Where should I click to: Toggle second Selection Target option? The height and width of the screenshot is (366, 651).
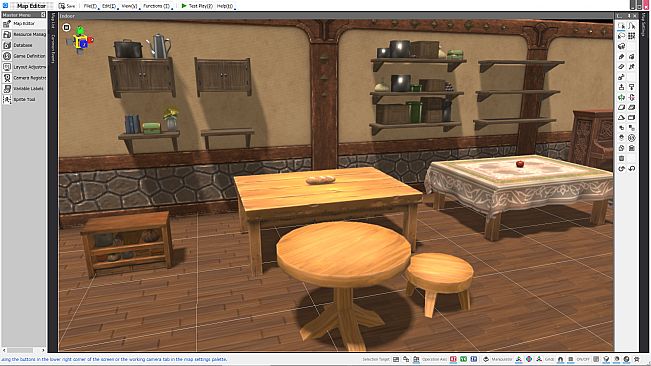tap(406, 359)
